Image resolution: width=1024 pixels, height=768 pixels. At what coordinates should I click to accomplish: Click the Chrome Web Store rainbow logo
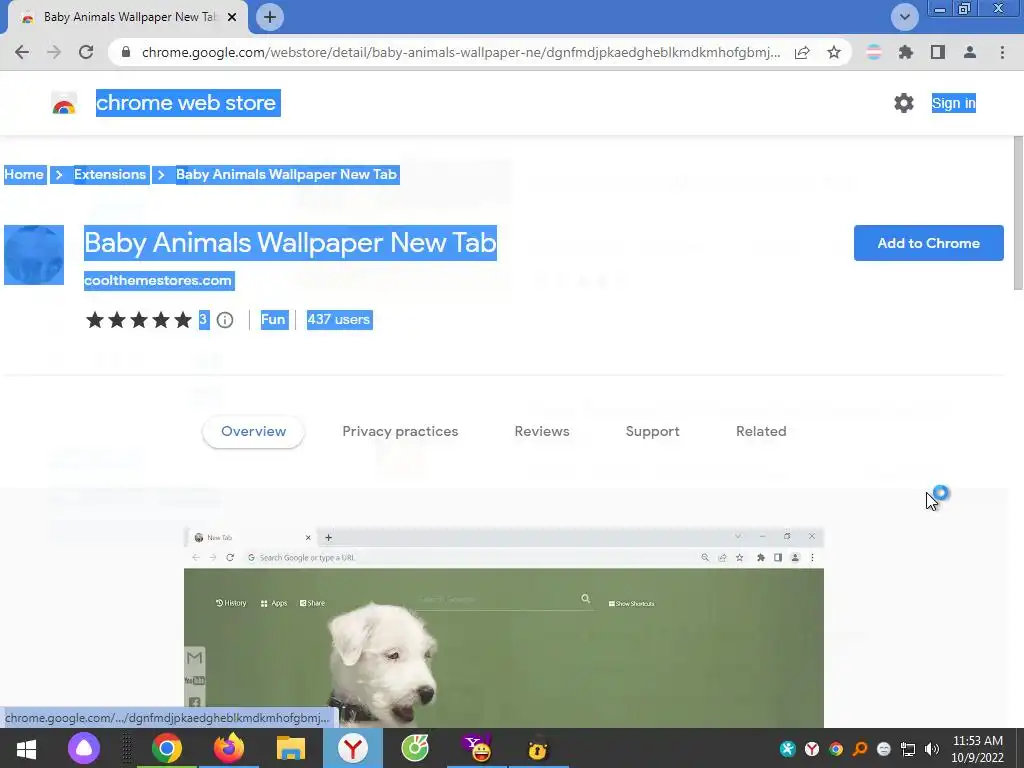tap(64, 103)
